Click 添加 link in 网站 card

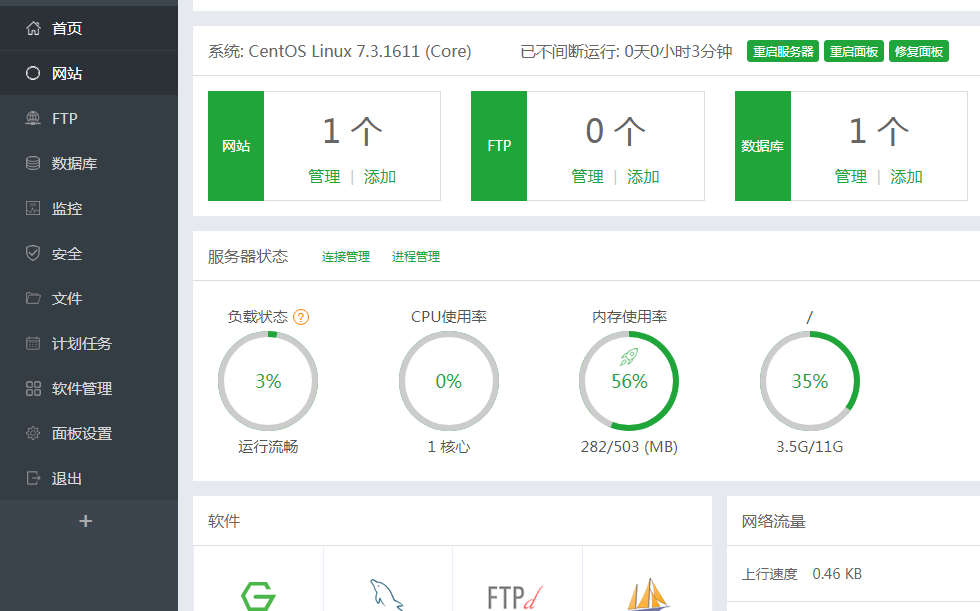(380, 177)
